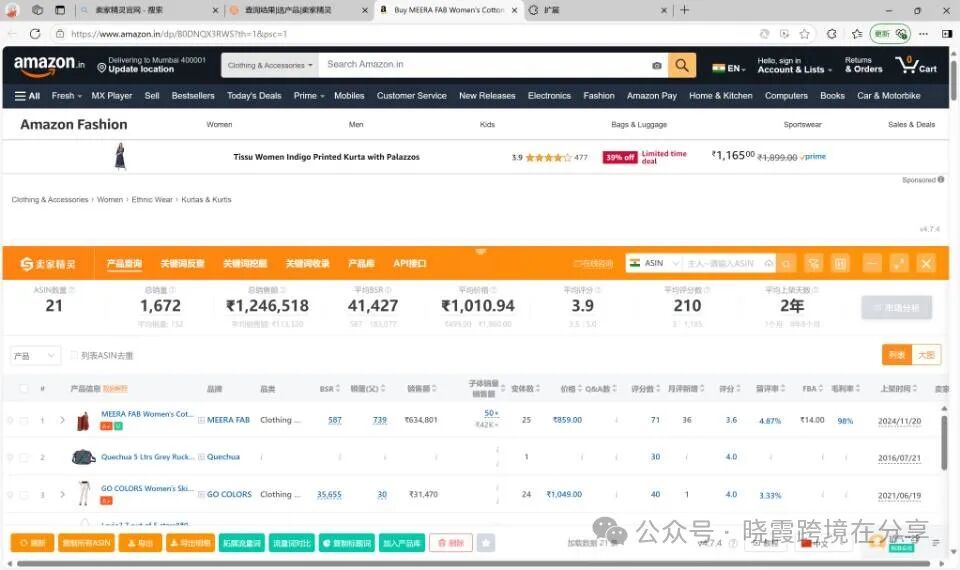Open browser extensions puzzle icon
Viewport: 960px width, 570px height.
coord(831,34)
